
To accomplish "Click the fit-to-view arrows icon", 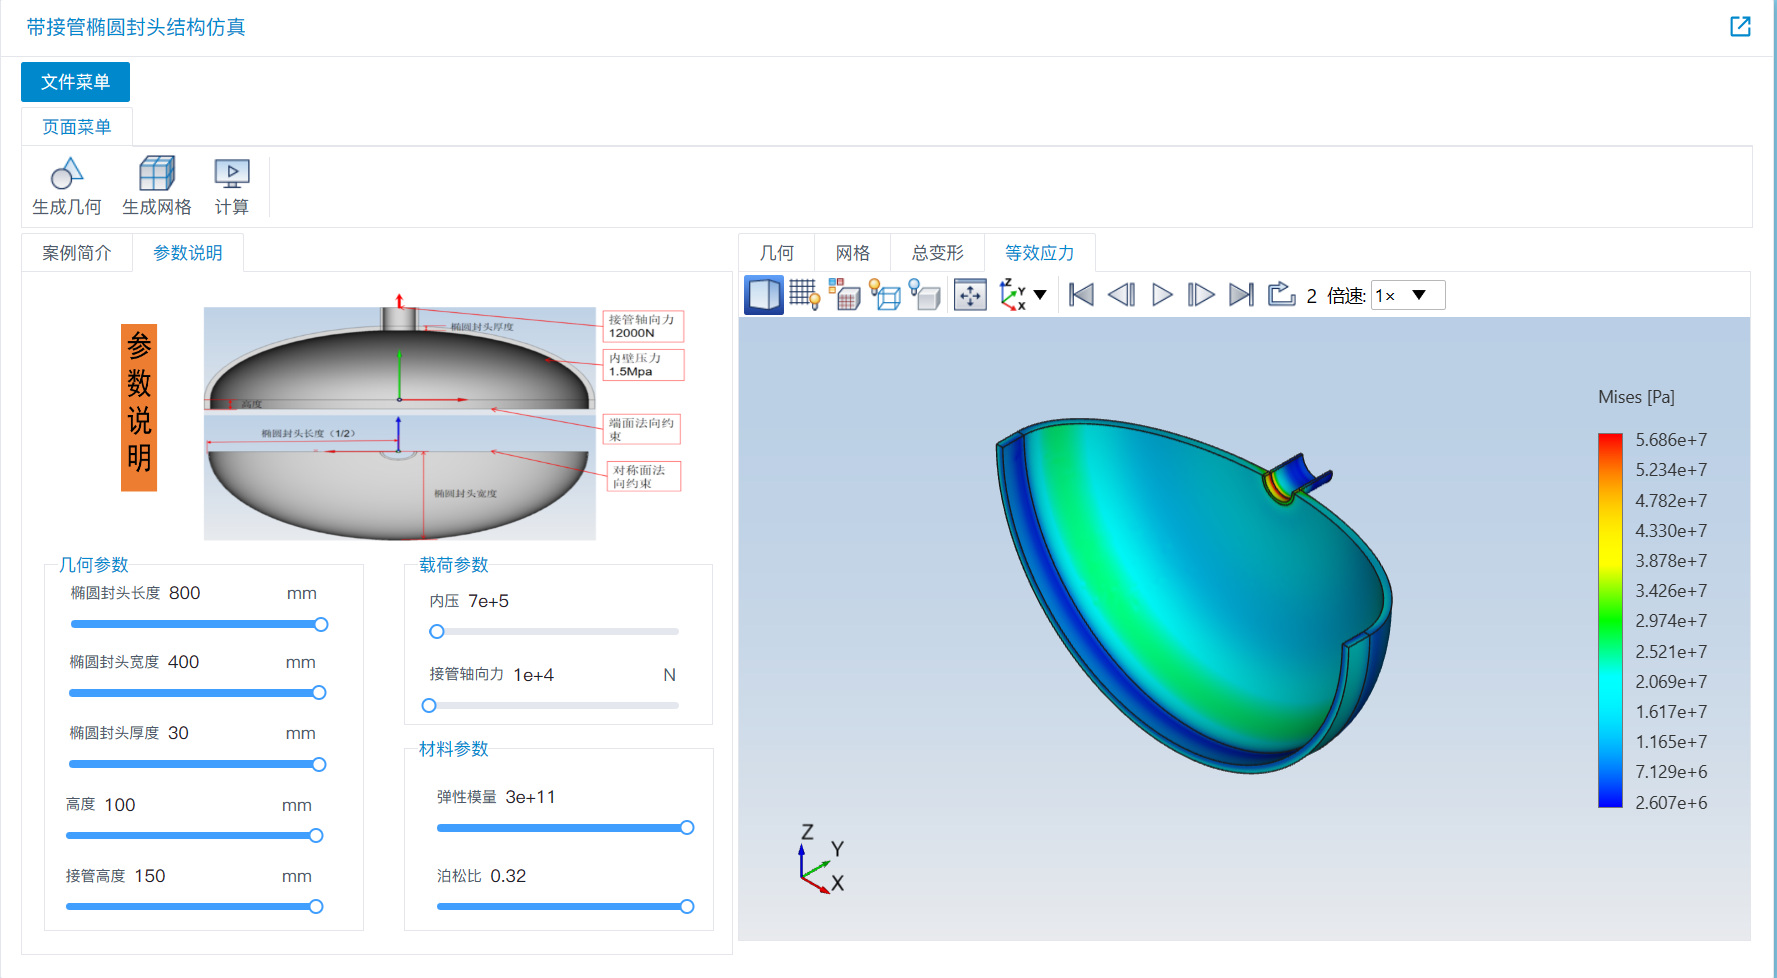I will tap(970, 295).
